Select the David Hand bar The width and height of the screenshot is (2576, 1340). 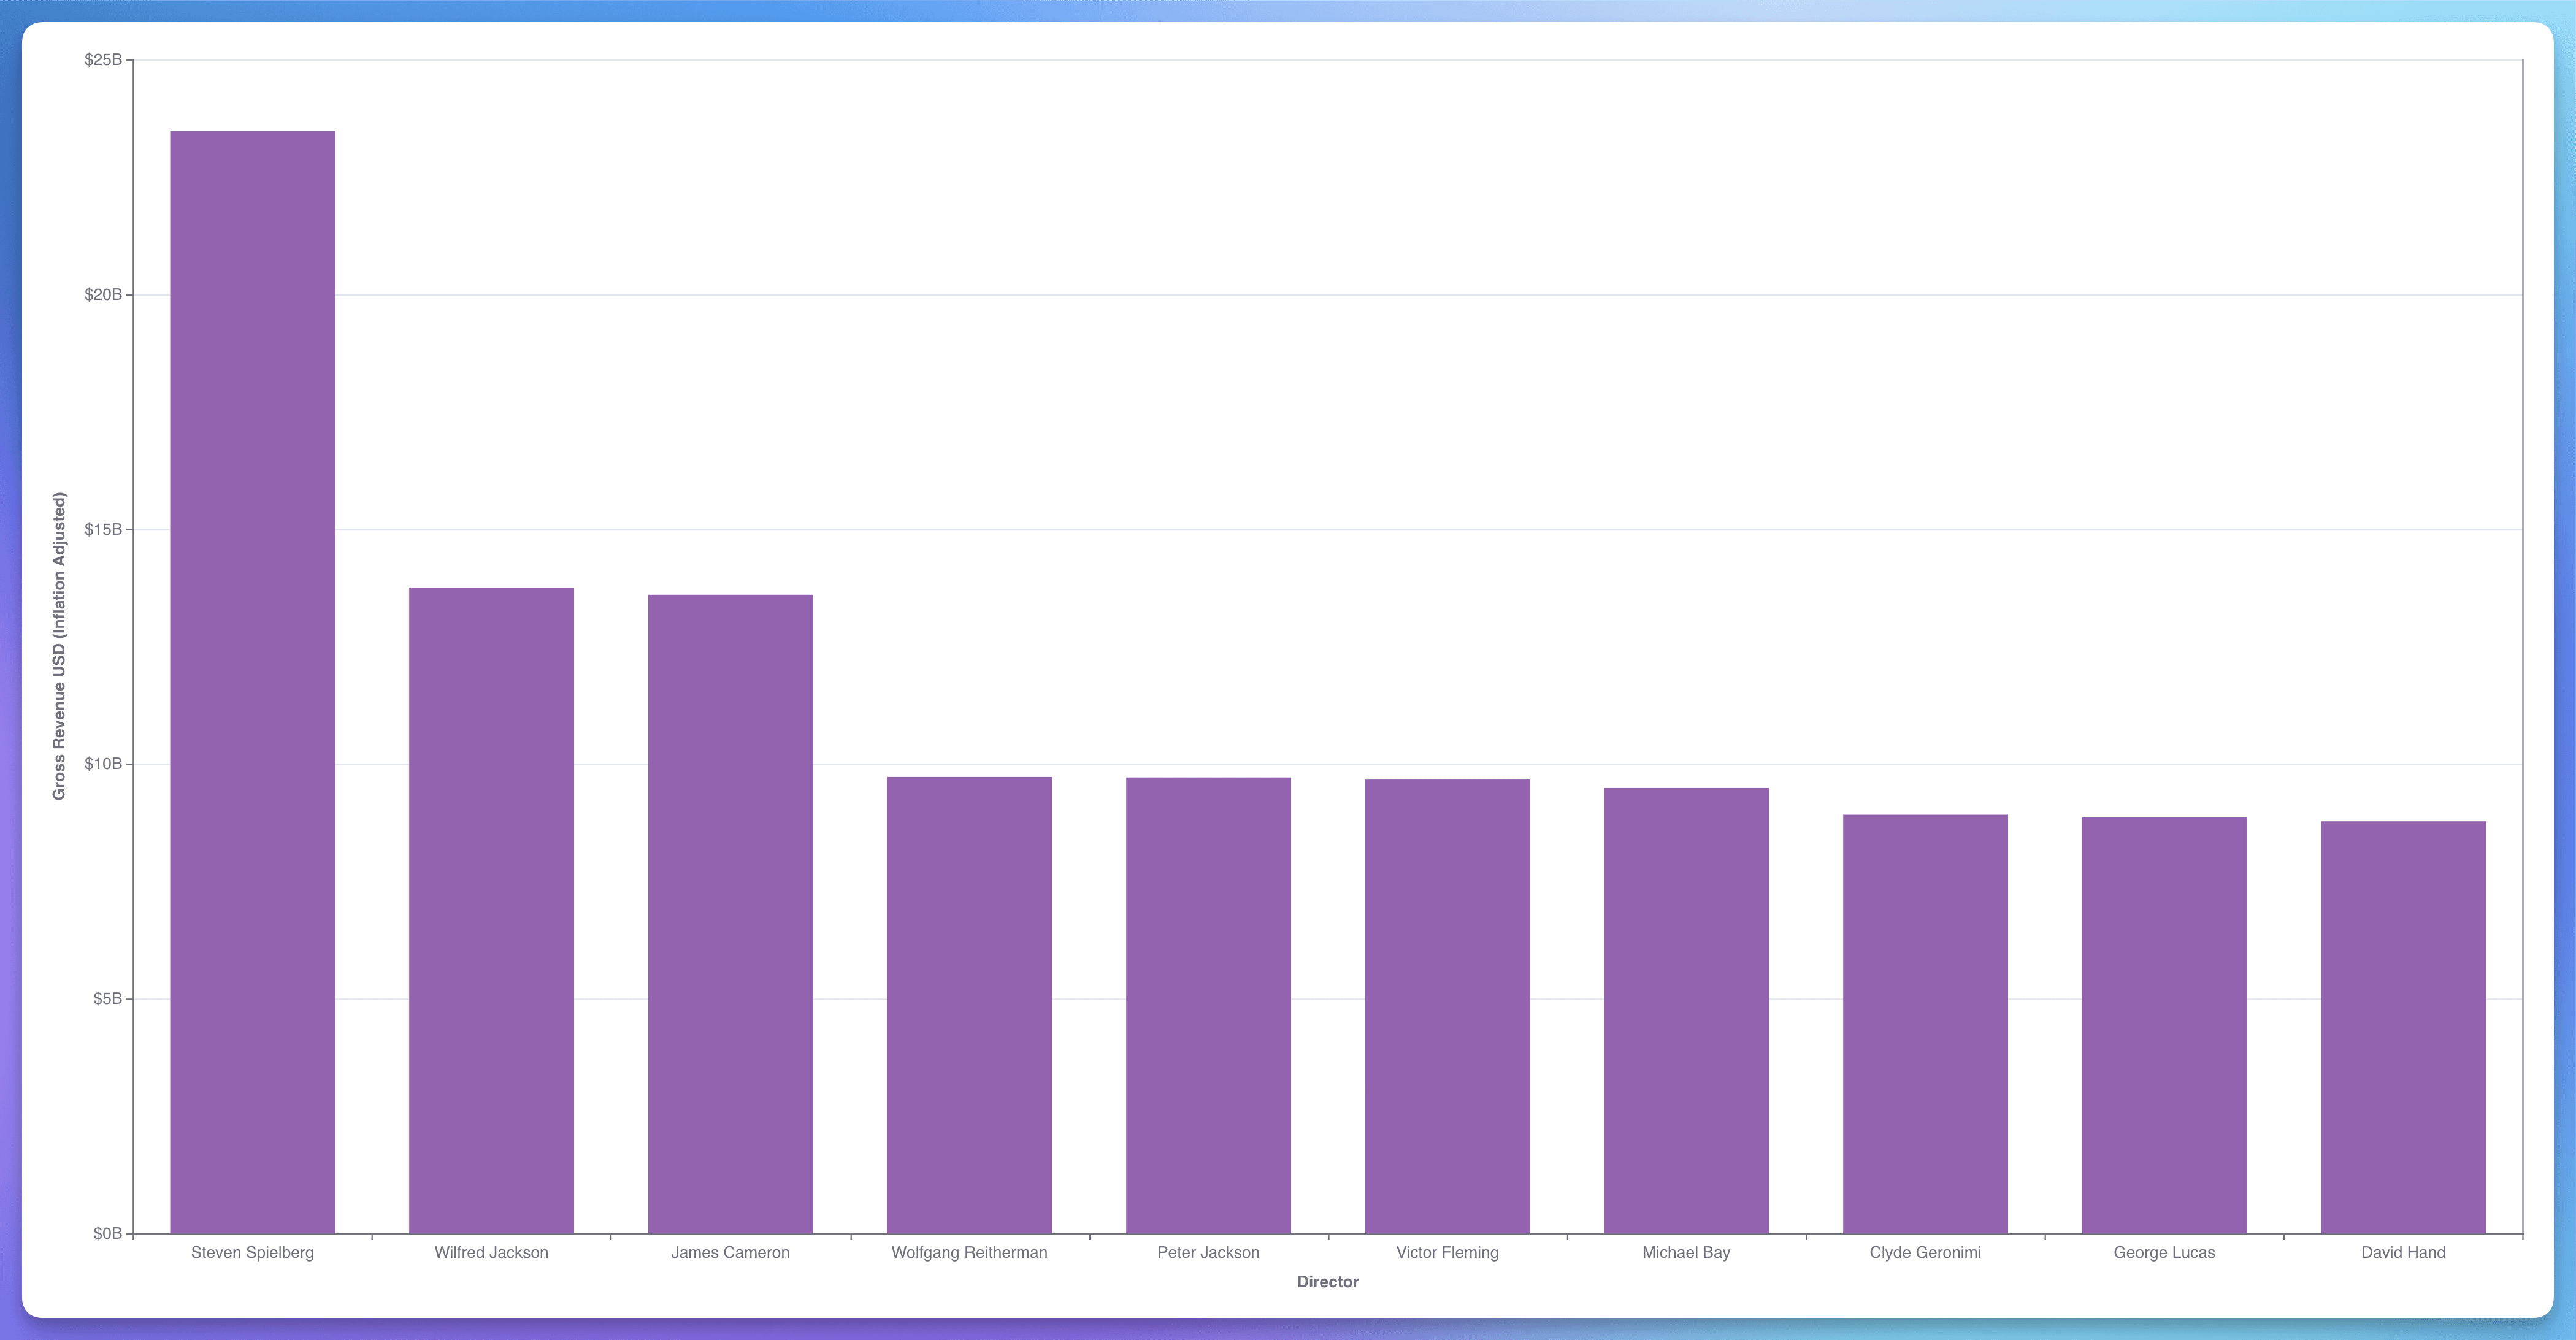tap(2403, 1028)
